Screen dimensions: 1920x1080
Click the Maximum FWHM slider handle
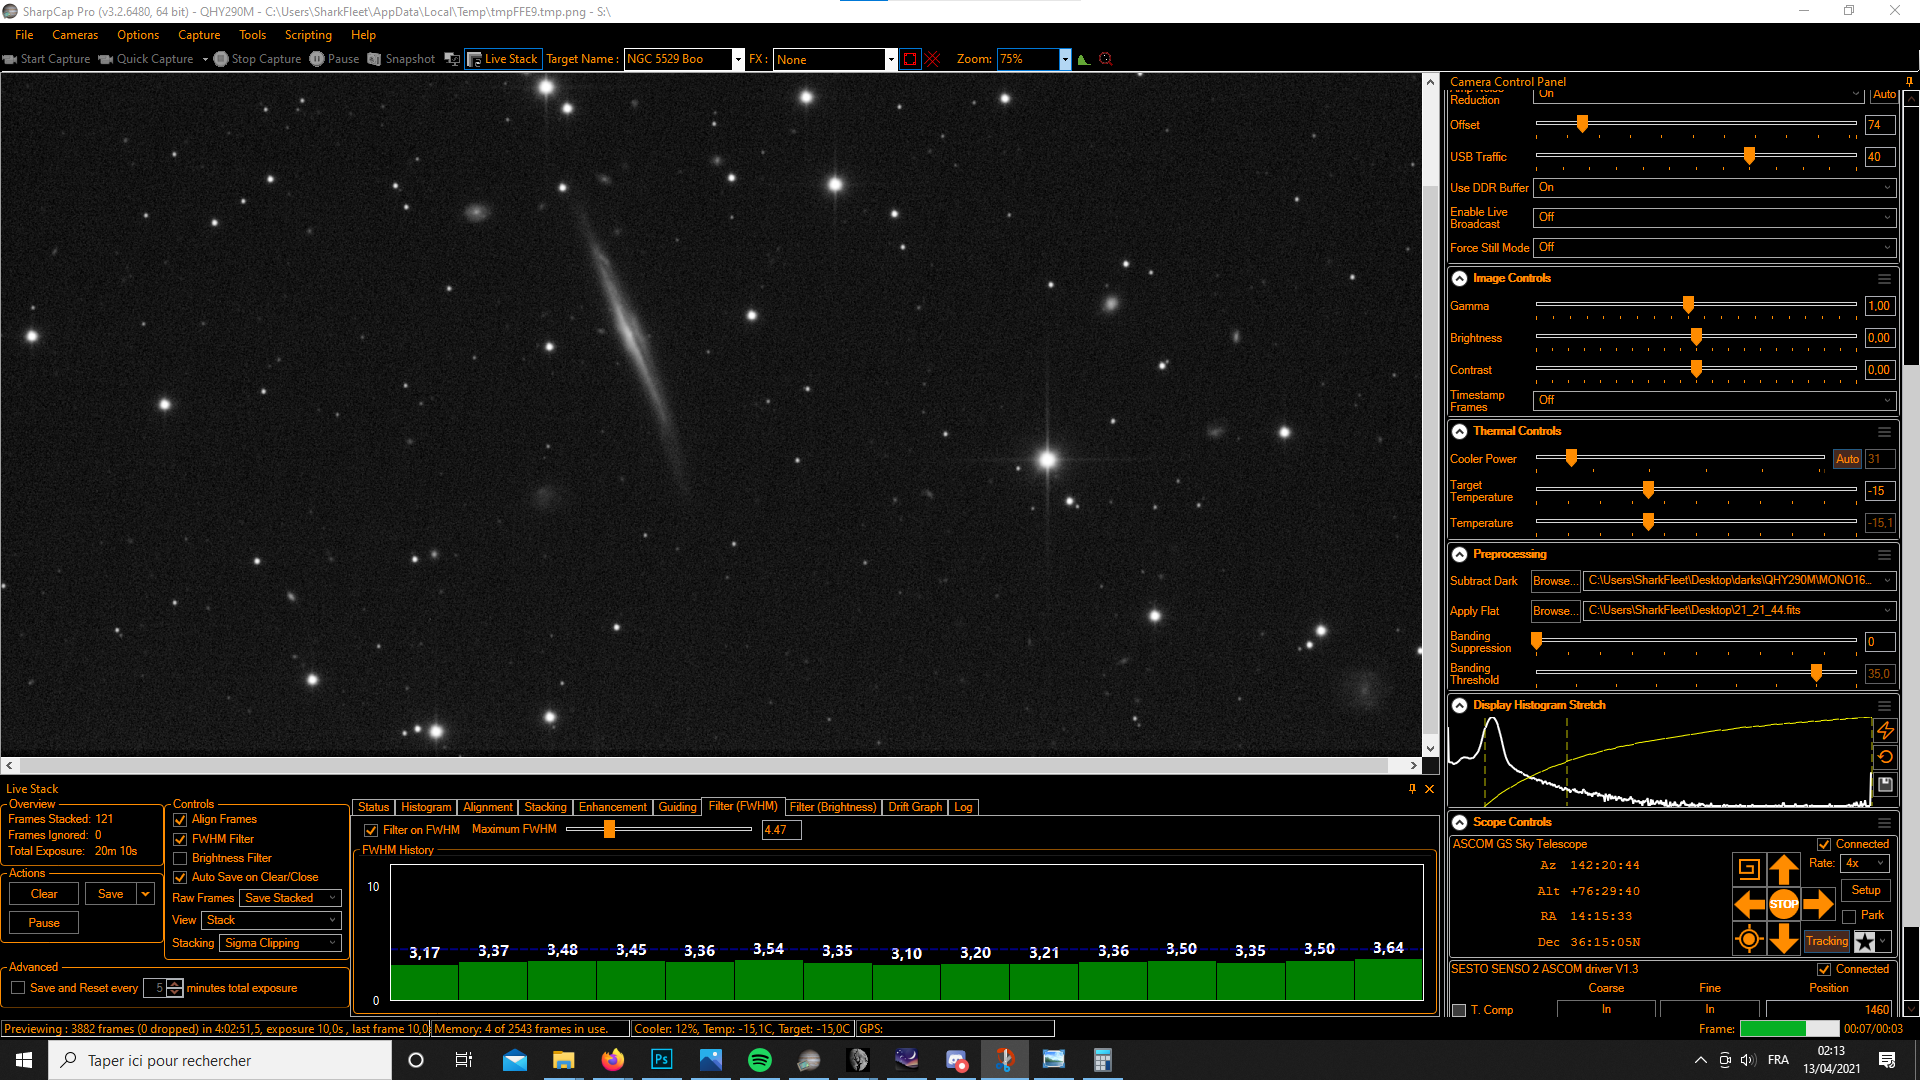(609, 829)
